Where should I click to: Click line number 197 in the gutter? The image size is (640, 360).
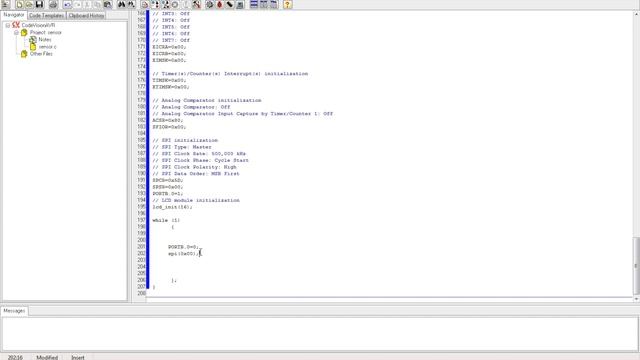[x=141, y=220]
